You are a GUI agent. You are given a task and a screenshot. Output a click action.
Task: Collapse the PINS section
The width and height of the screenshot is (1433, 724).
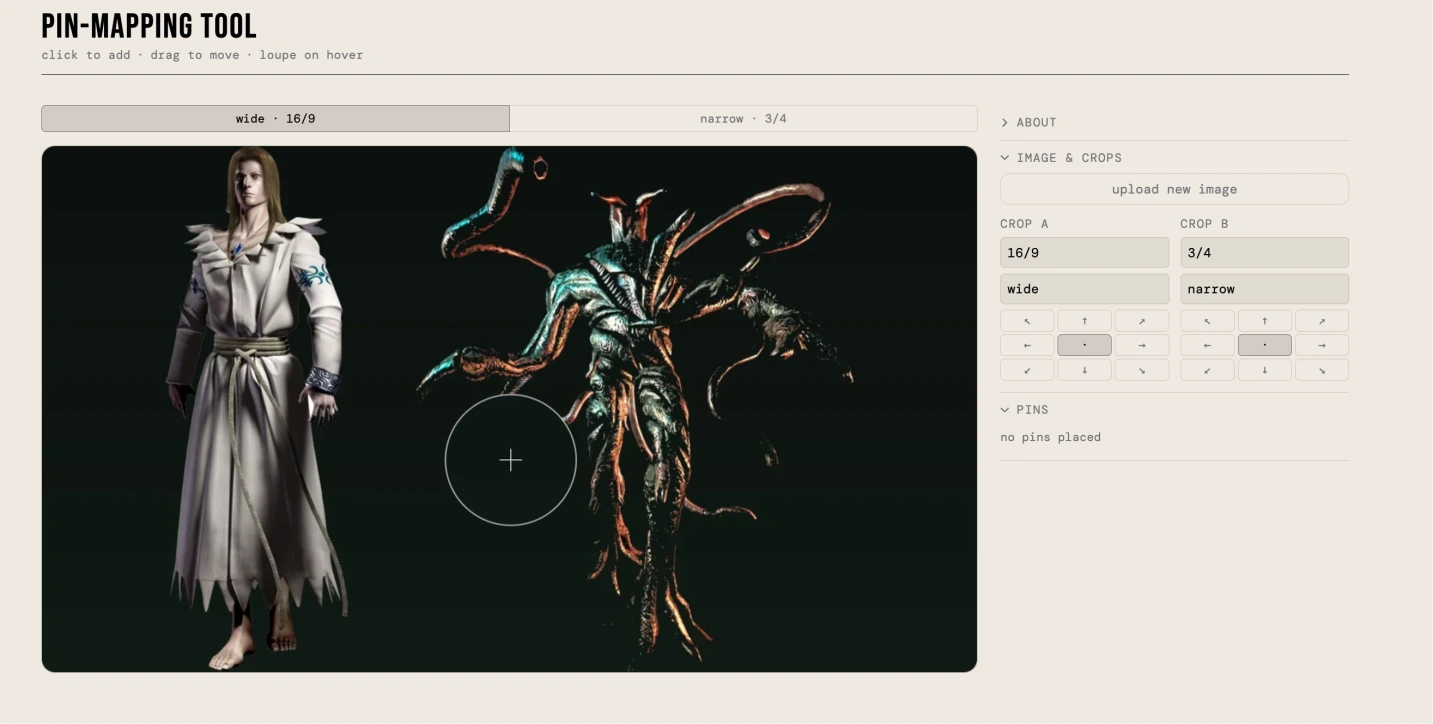click(1174, 410)
